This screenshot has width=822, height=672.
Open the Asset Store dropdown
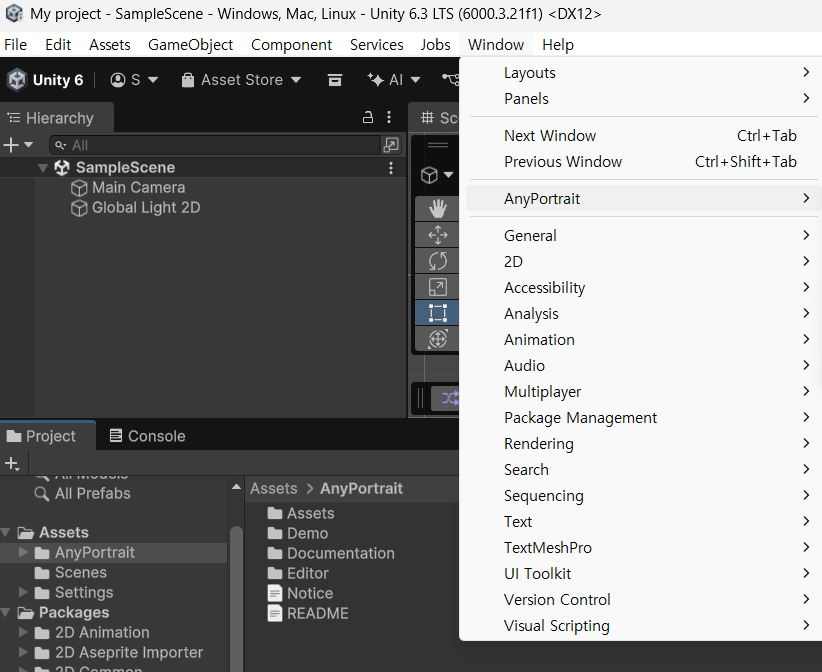pyautogui.click(x=241, y=80)
